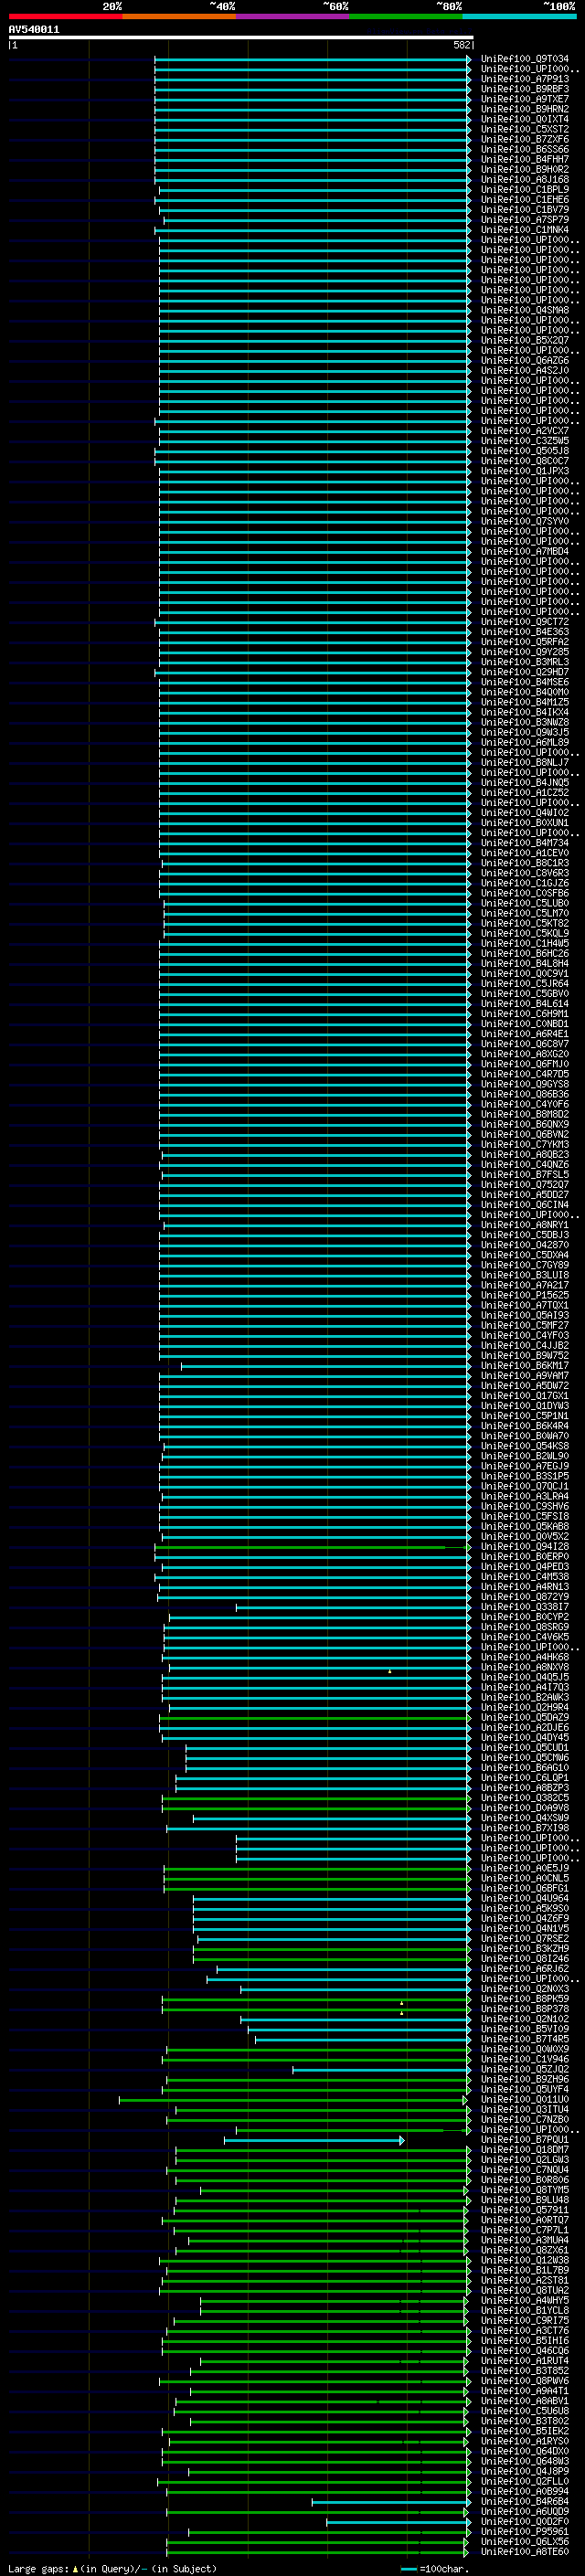Click the UniRef100_A3CT76 hit label
Screen dimensions: 585x2576
click(524, 2330)
